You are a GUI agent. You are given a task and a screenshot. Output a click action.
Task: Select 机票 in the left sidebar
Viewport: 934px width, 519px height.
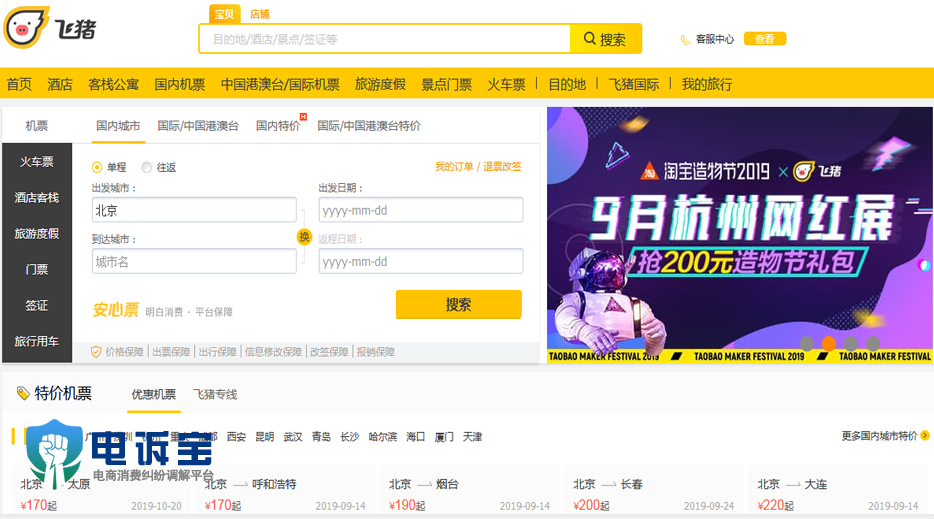pyautogui.click(x=37, y=125)
